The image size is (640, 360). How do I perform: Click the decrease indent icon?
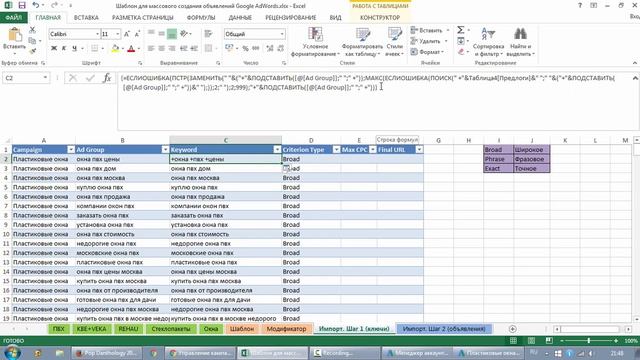point(184,49)
